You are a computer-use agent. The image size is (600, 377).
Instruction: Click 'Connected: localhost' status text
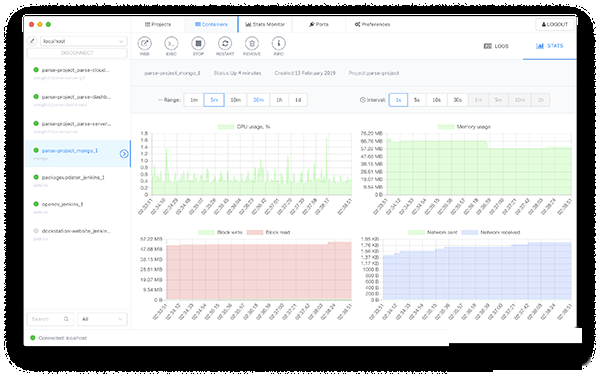(x=62, y=338)
